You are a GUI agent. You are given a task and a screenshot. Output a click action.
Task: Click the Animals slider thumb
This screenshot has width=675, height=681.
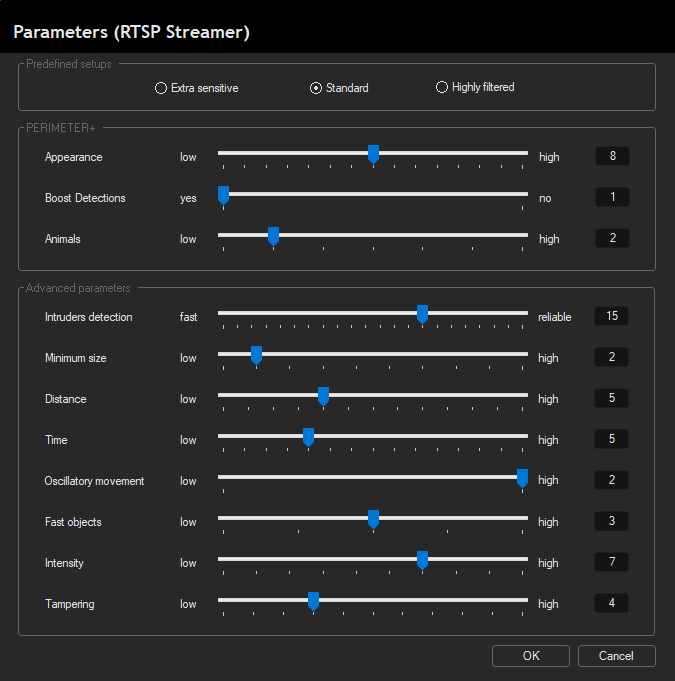click(273, 237)
